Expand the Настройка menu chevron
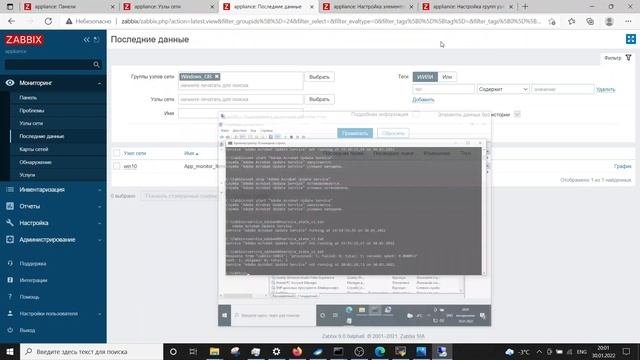The width and height of the screenshot is (640, 360). [x=100, y=223]
